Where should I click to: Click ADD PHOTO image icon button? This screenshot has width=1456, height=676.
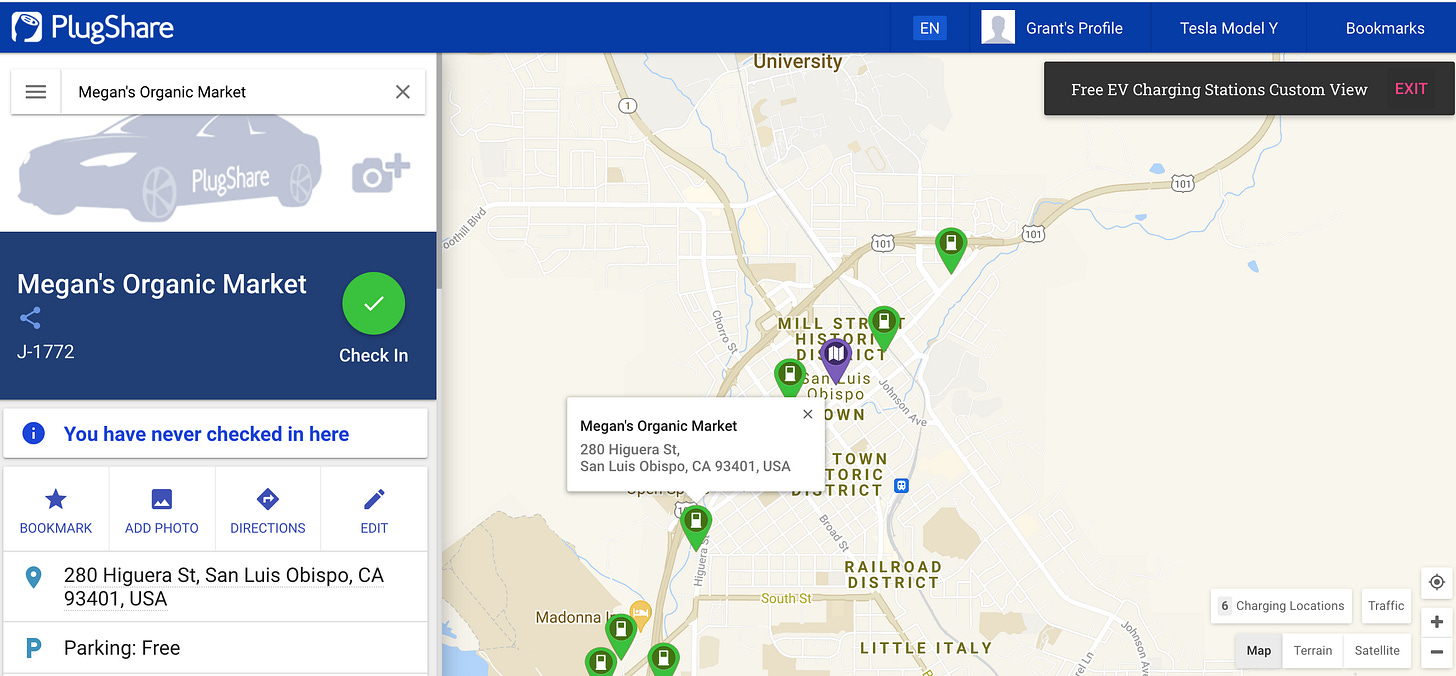tap(162, 510)
